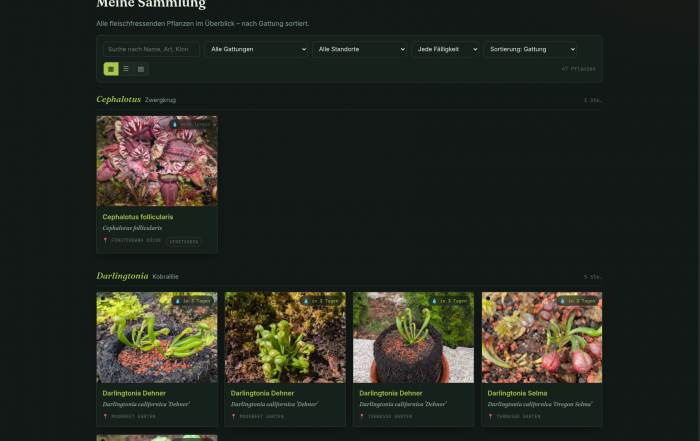Open Darlingtonia Dehner title on Terrasse Garten card
This screenshot has height=441, width=700.
391,393
